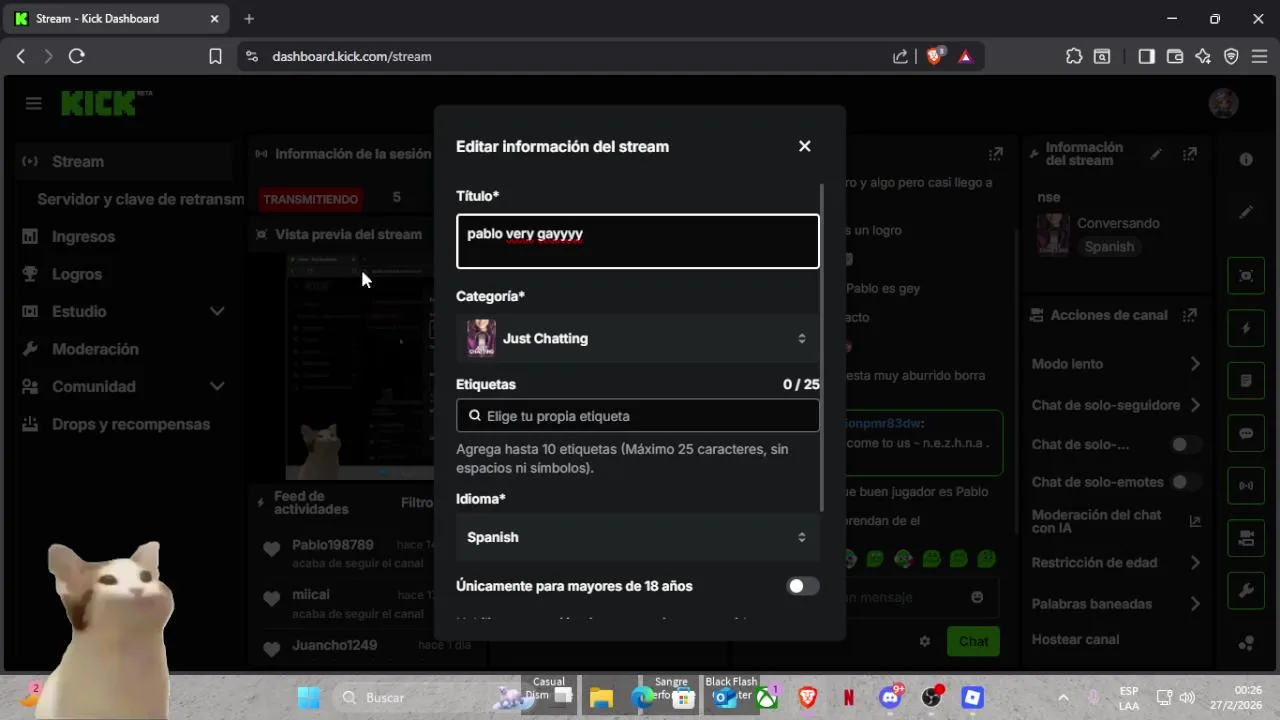Click the green Chat send button
Image resolution: width=1280 pixels, height=720 pixels.
(x=973, y=642)
